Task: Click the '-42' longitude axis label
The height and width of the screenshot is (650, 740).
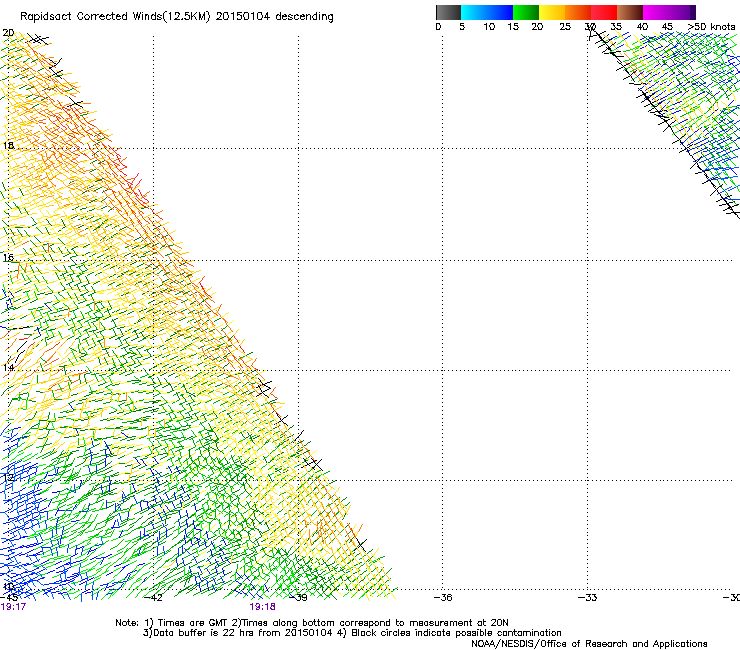Action: (x=153, y=598)
